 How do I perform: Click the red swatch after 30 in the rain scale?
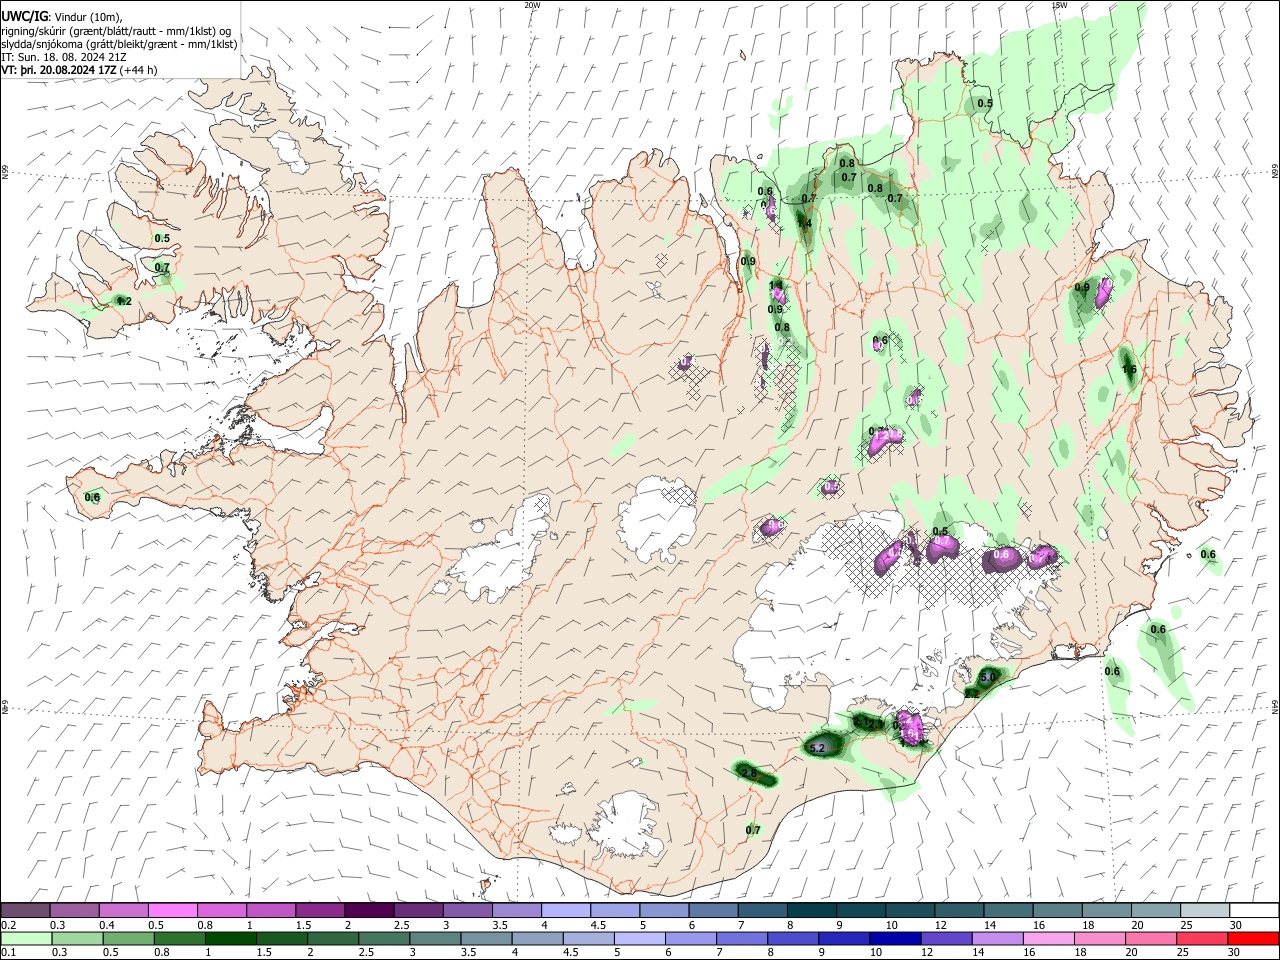(x=1252, y=938)
